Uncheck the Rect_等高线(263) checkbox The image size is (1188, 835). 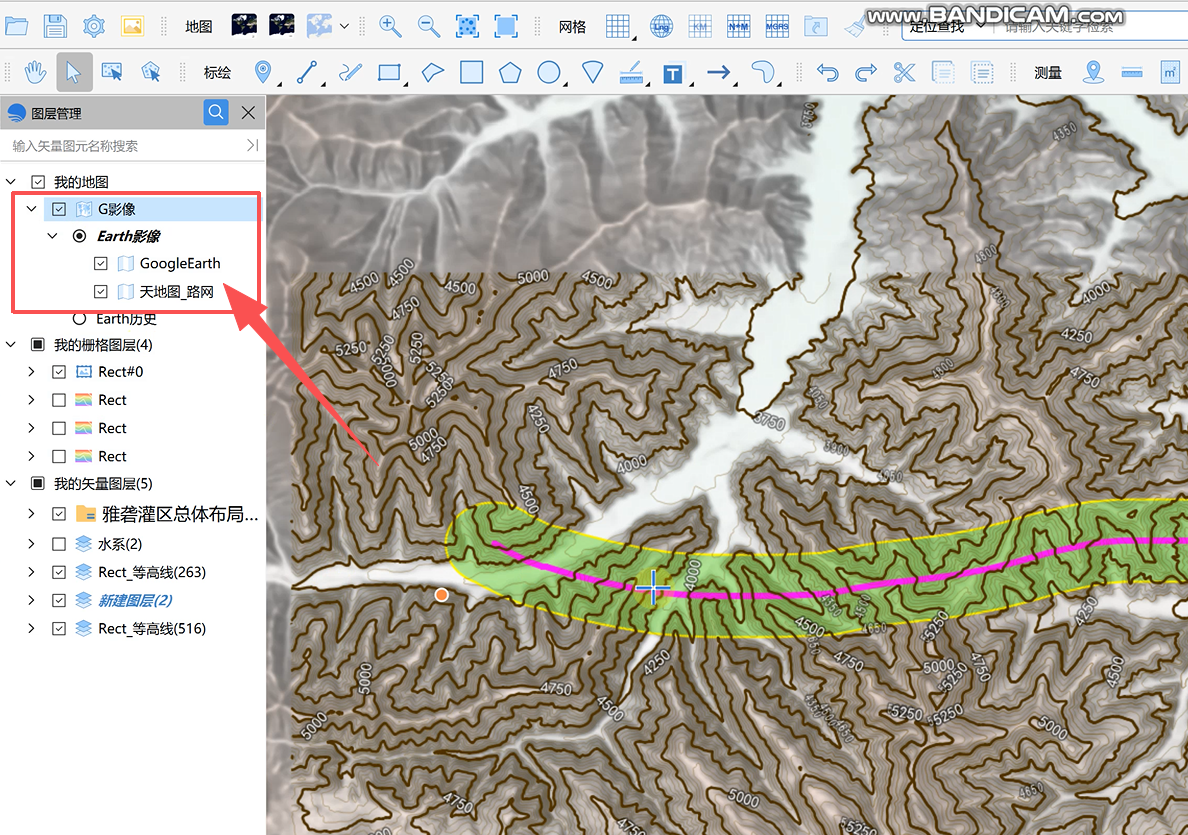[59, 572]
